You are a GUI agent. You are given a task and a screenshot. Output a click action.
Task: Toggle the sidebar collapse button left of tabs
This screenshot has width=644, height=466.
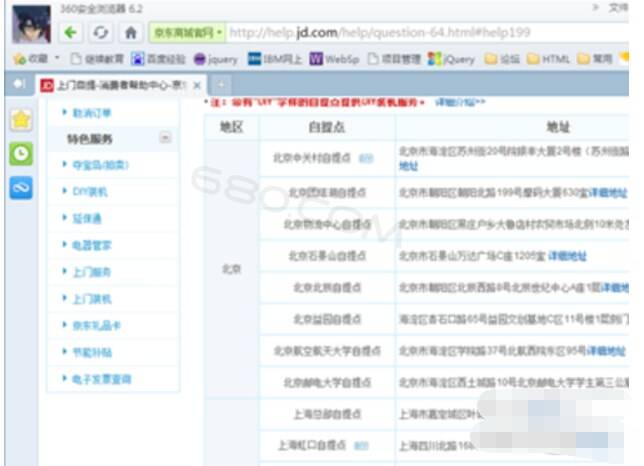18,84
